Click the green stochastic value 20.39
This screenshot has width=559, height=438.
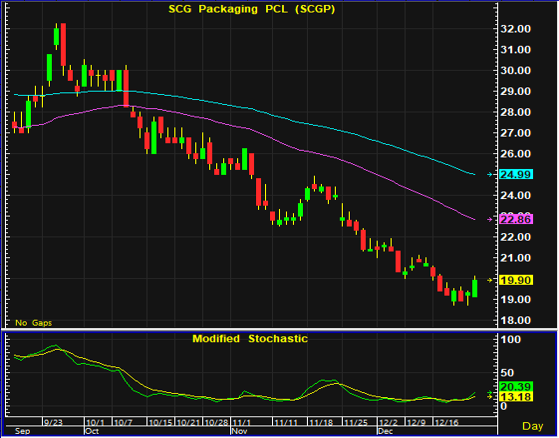(x=516, y=387)
